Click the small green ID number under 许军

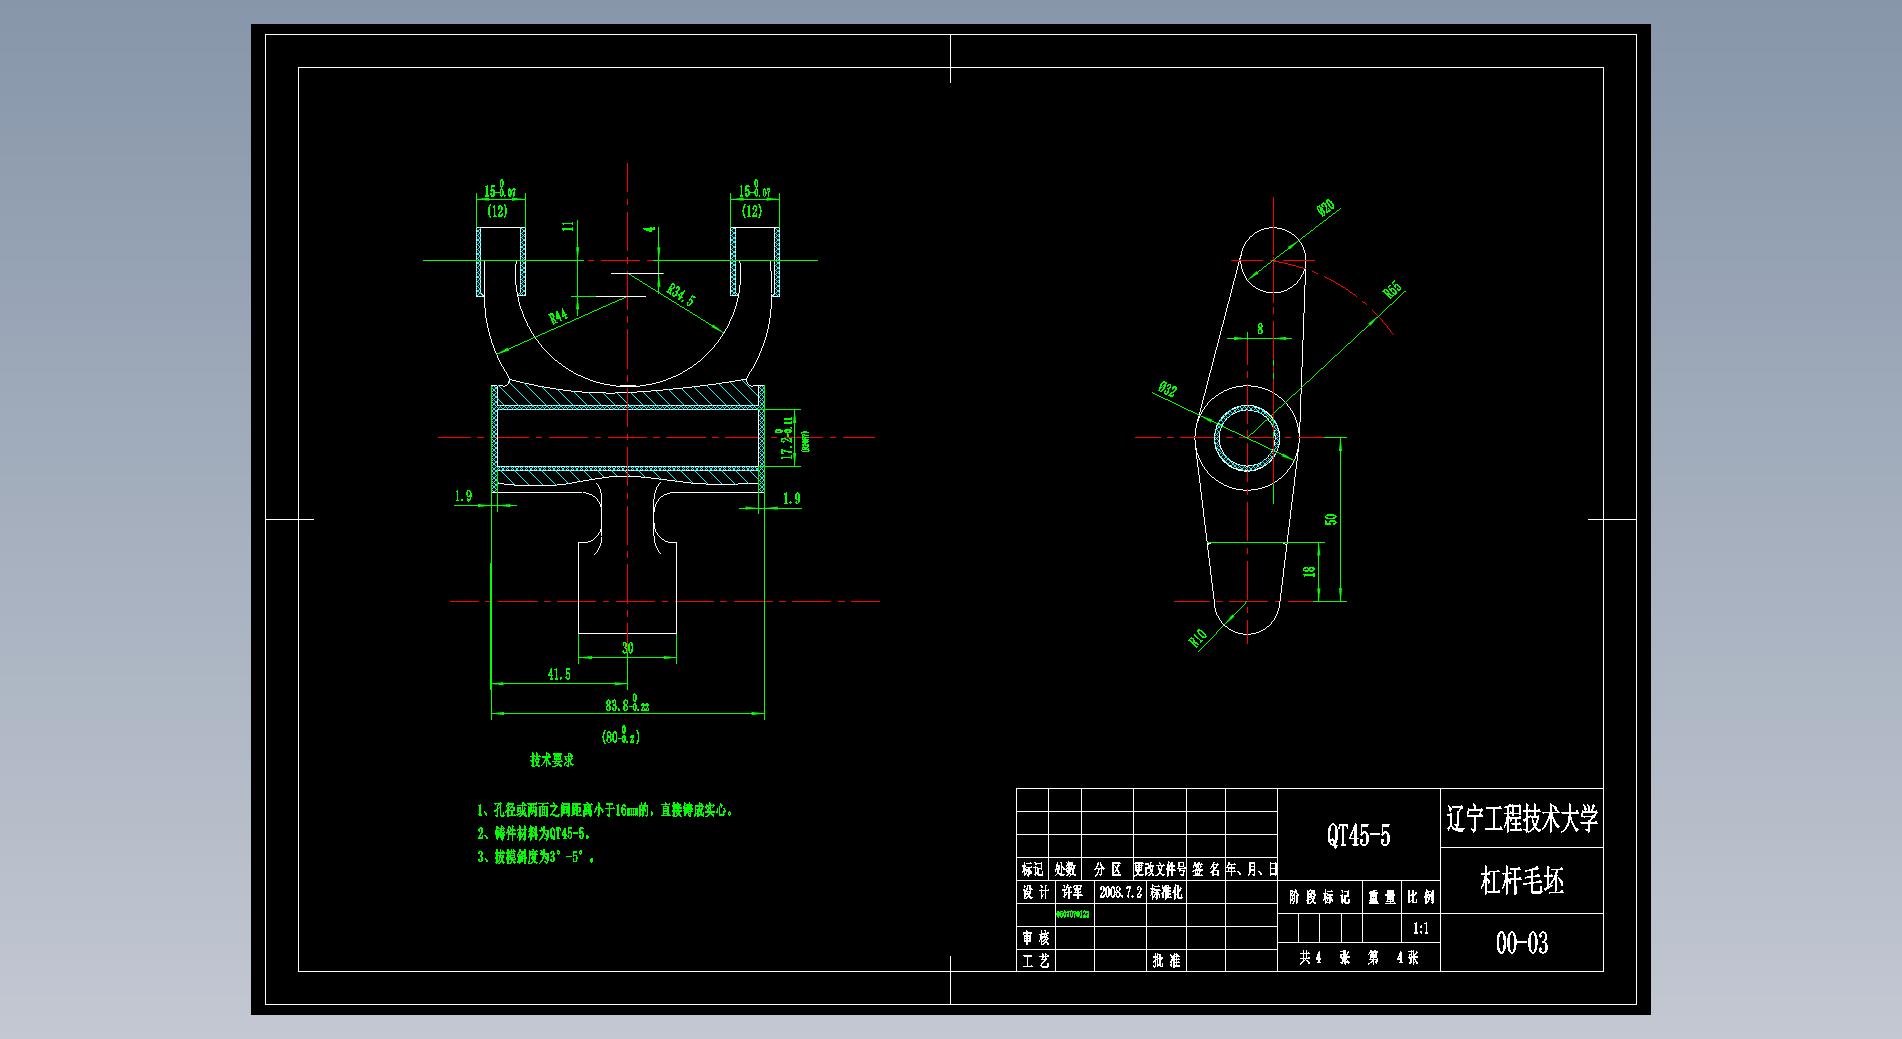[1073, 914]
